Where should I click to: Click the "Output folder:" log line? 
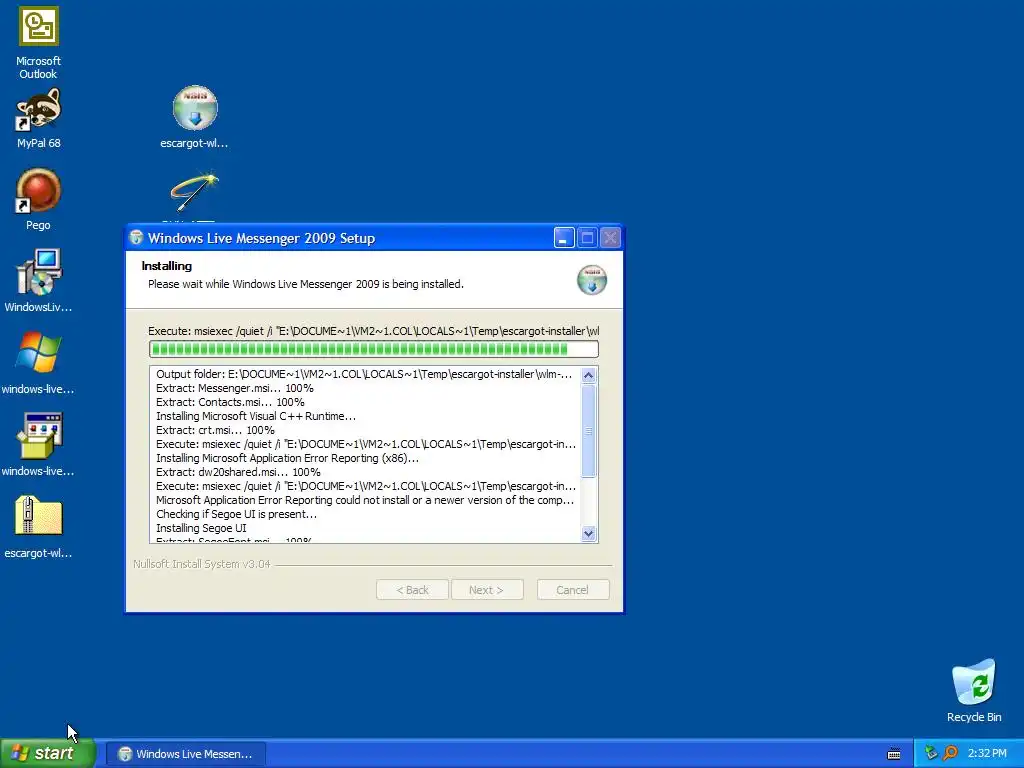coord(364,374)
